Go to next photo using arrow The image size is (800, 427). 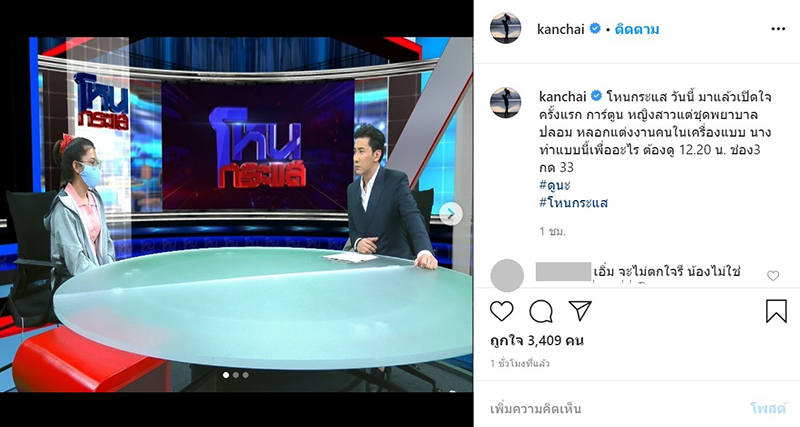451,214
